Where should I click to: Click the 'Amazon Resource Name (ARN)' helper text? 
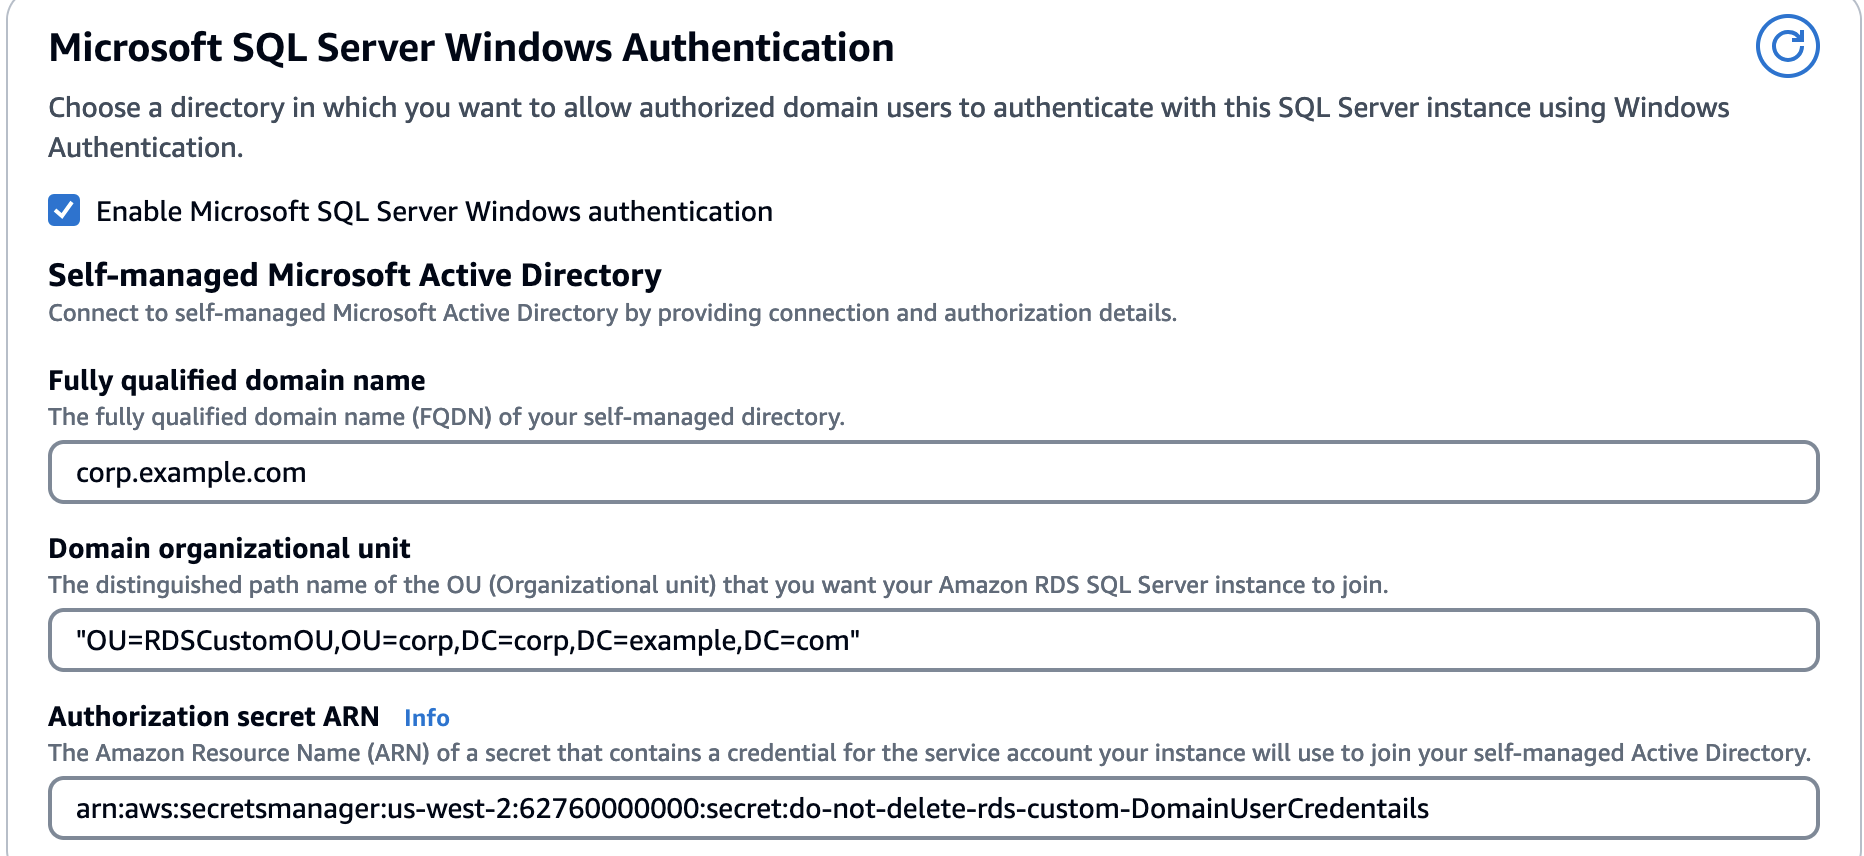pos(928,753)
